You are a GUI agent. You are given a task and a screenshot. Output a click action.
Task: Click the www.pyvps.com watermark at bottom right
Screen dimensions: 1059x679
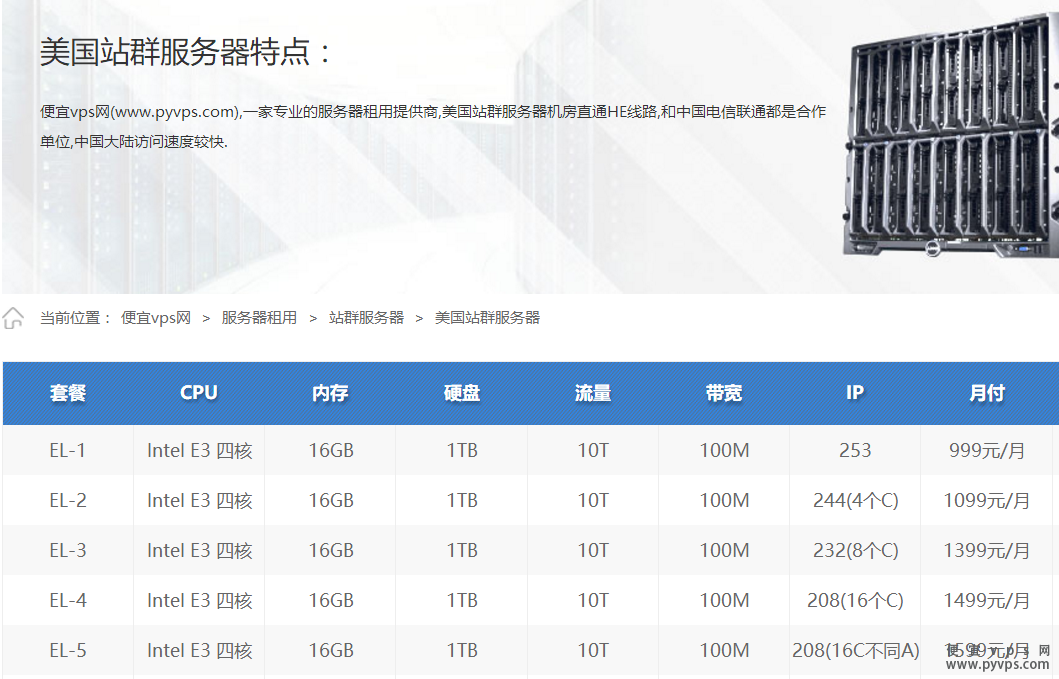tap(997, 664)
